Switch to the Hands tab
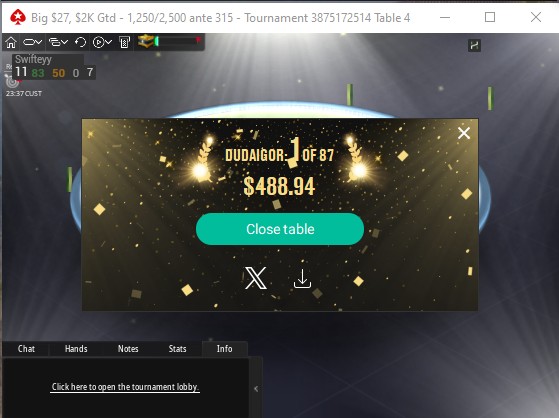Screen dimensions: 559x418 point(76,349)
